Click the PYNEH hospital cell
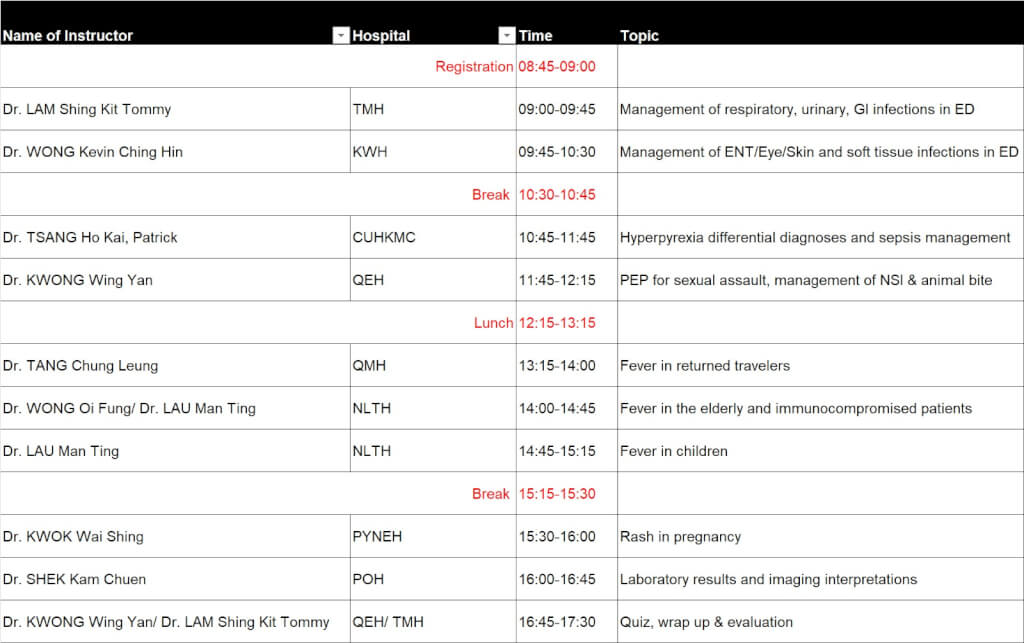The height and width of the screenshot is (643, 1024). point(377,536)
